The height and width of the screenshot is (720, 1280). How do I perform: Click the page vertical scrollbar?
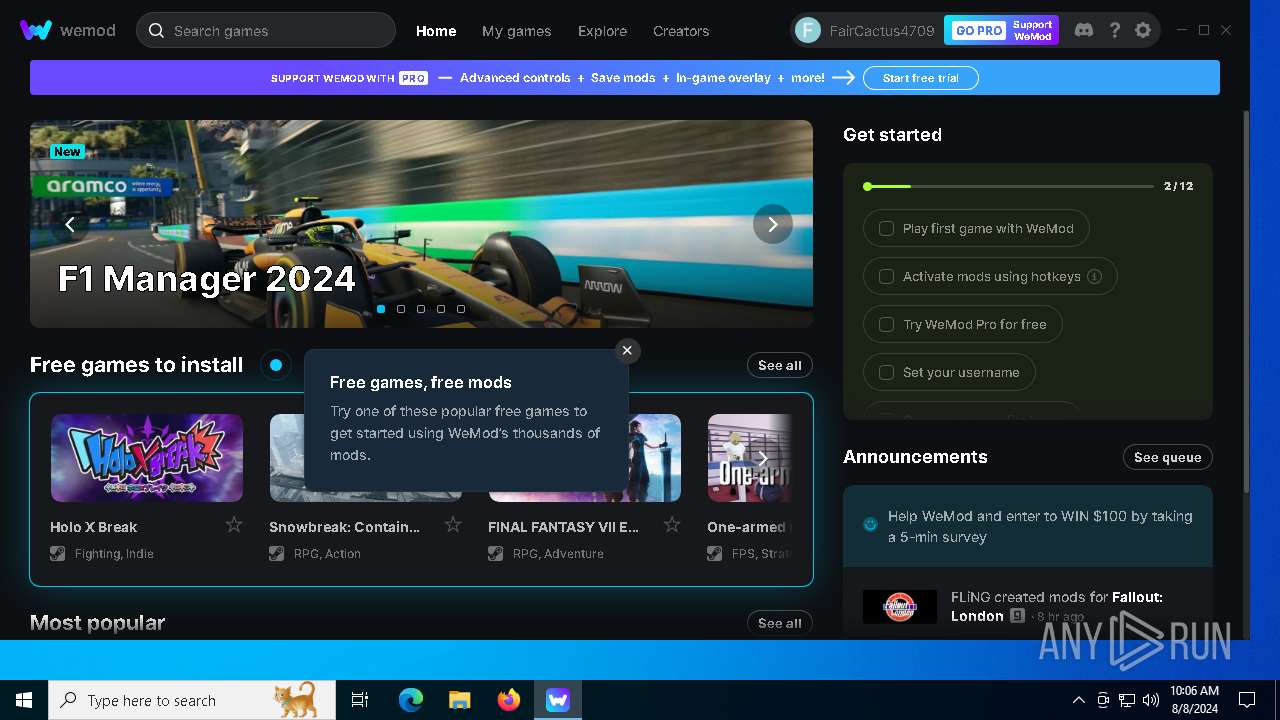[x=1245, y=300]
